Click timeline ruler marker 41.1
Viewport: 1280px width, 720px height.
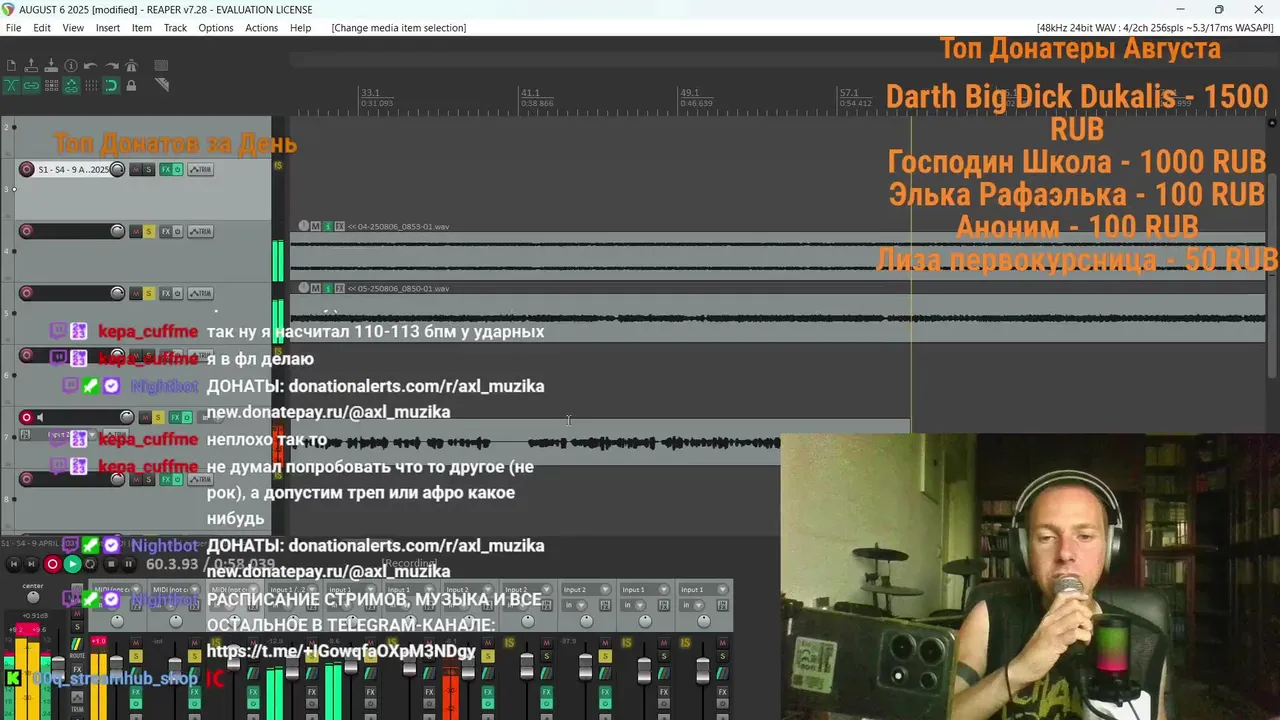click(530, 92)
